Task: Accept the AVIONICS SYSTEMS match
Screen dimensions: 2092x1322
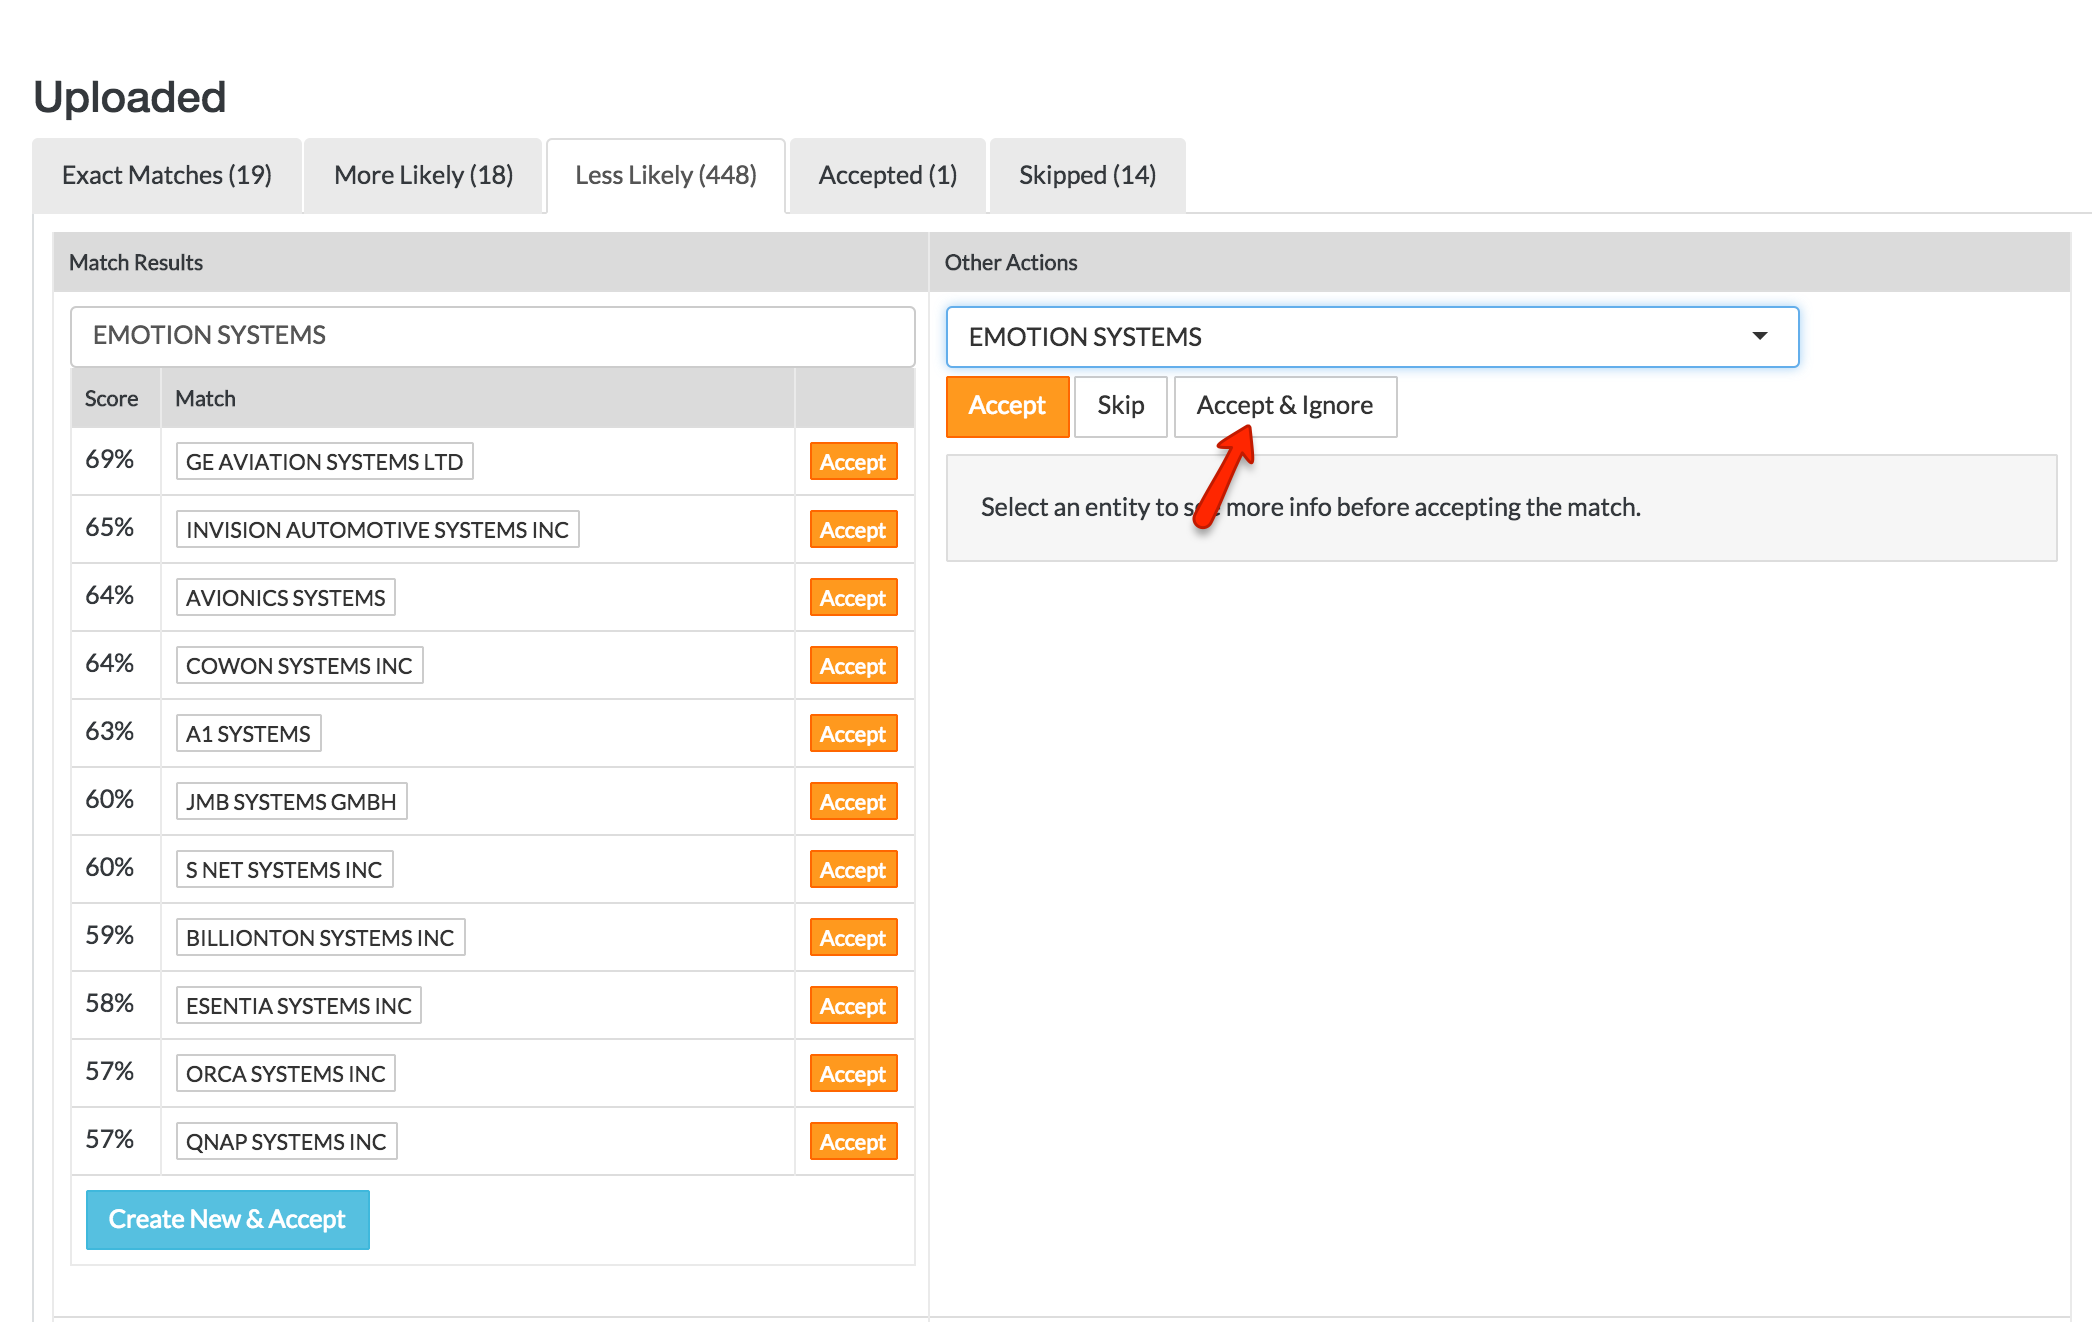Action: point(853,598)
